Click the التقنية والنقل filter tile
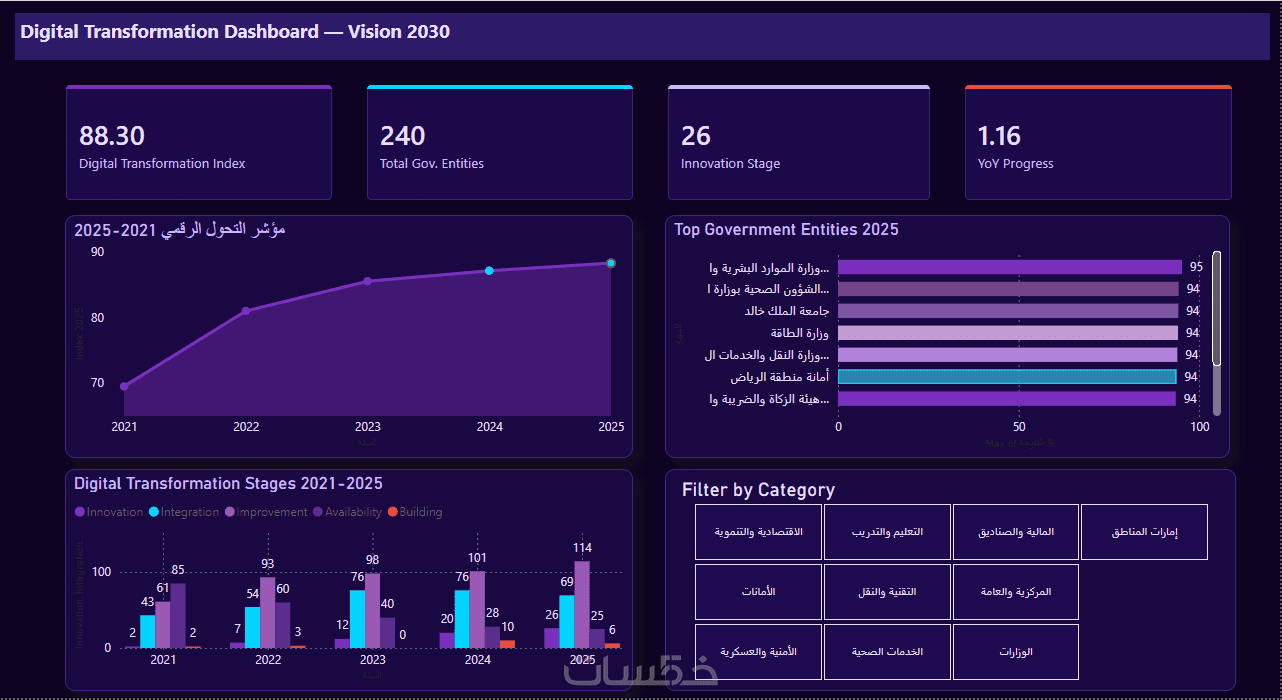Screen dimensions: 1282x700 (887, 592)
